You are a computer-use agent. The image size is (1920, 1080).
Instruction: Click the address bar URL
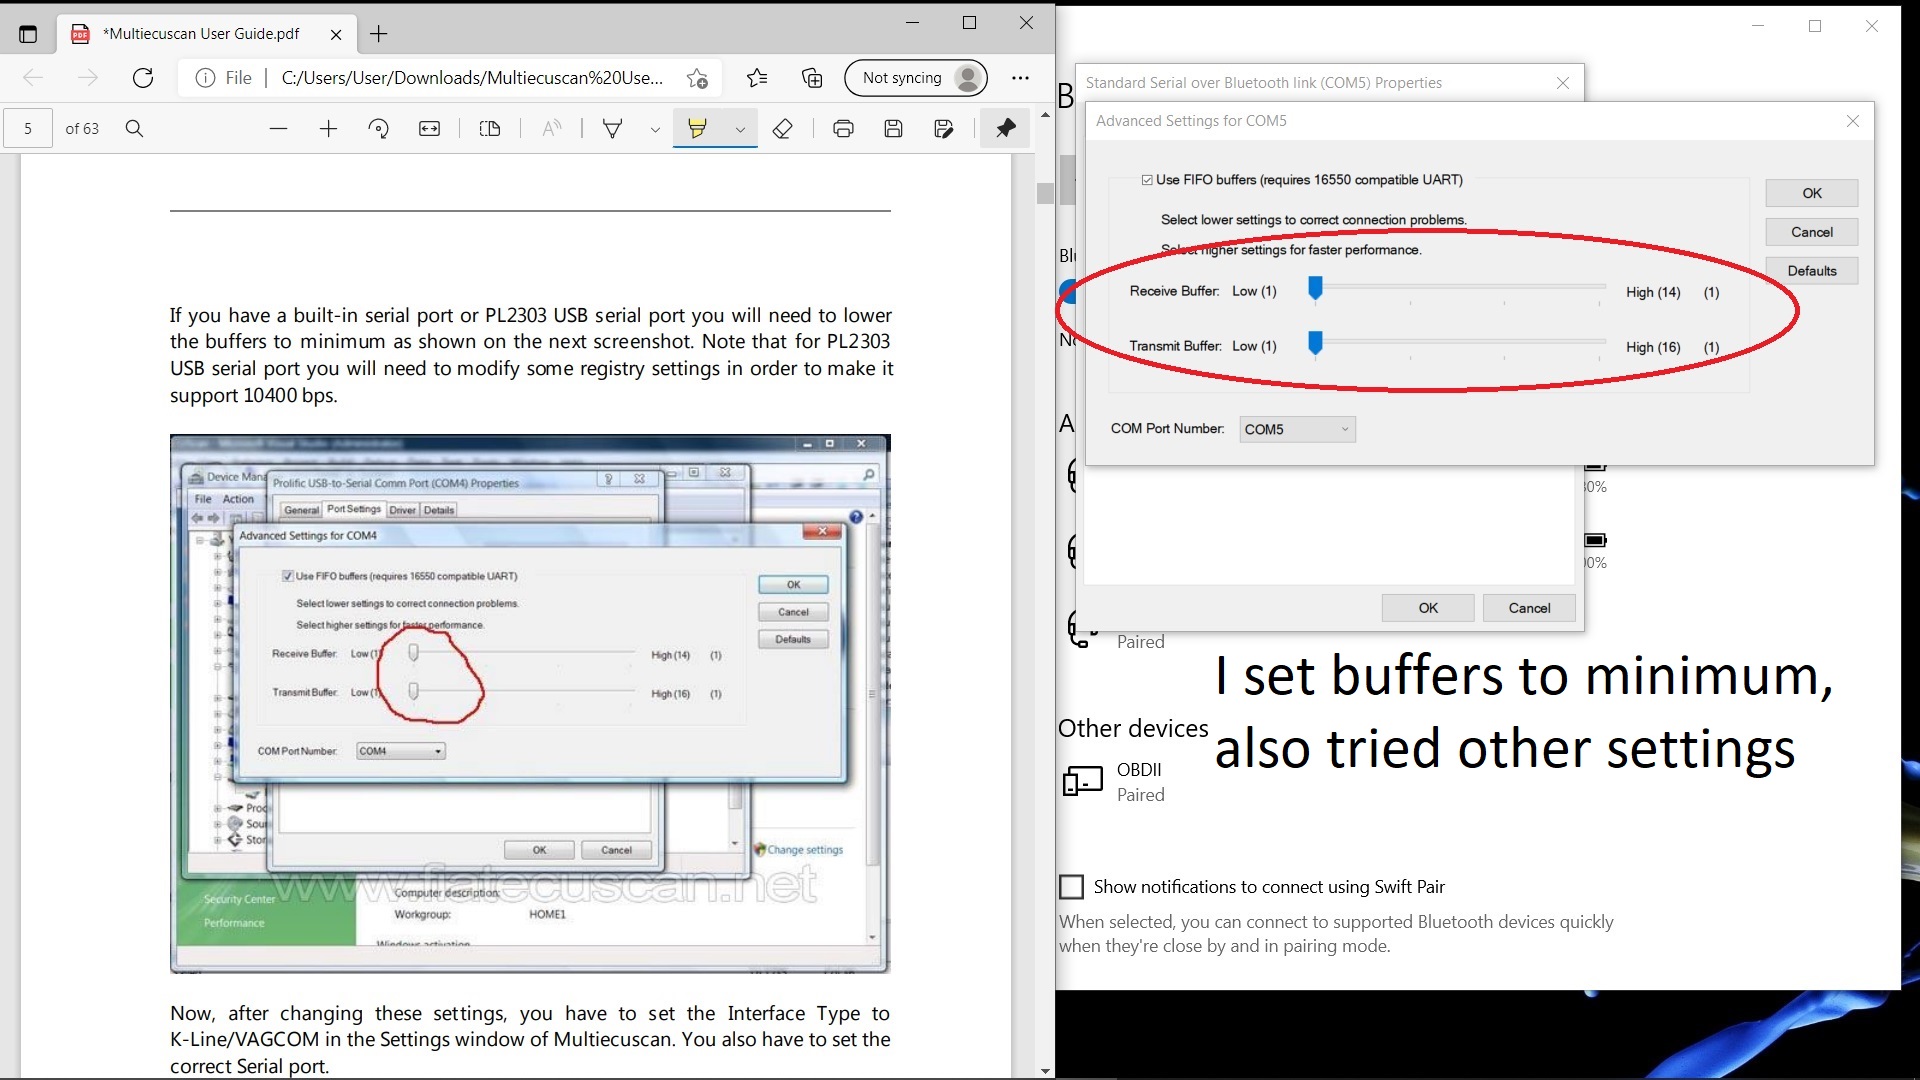point(472,78)
